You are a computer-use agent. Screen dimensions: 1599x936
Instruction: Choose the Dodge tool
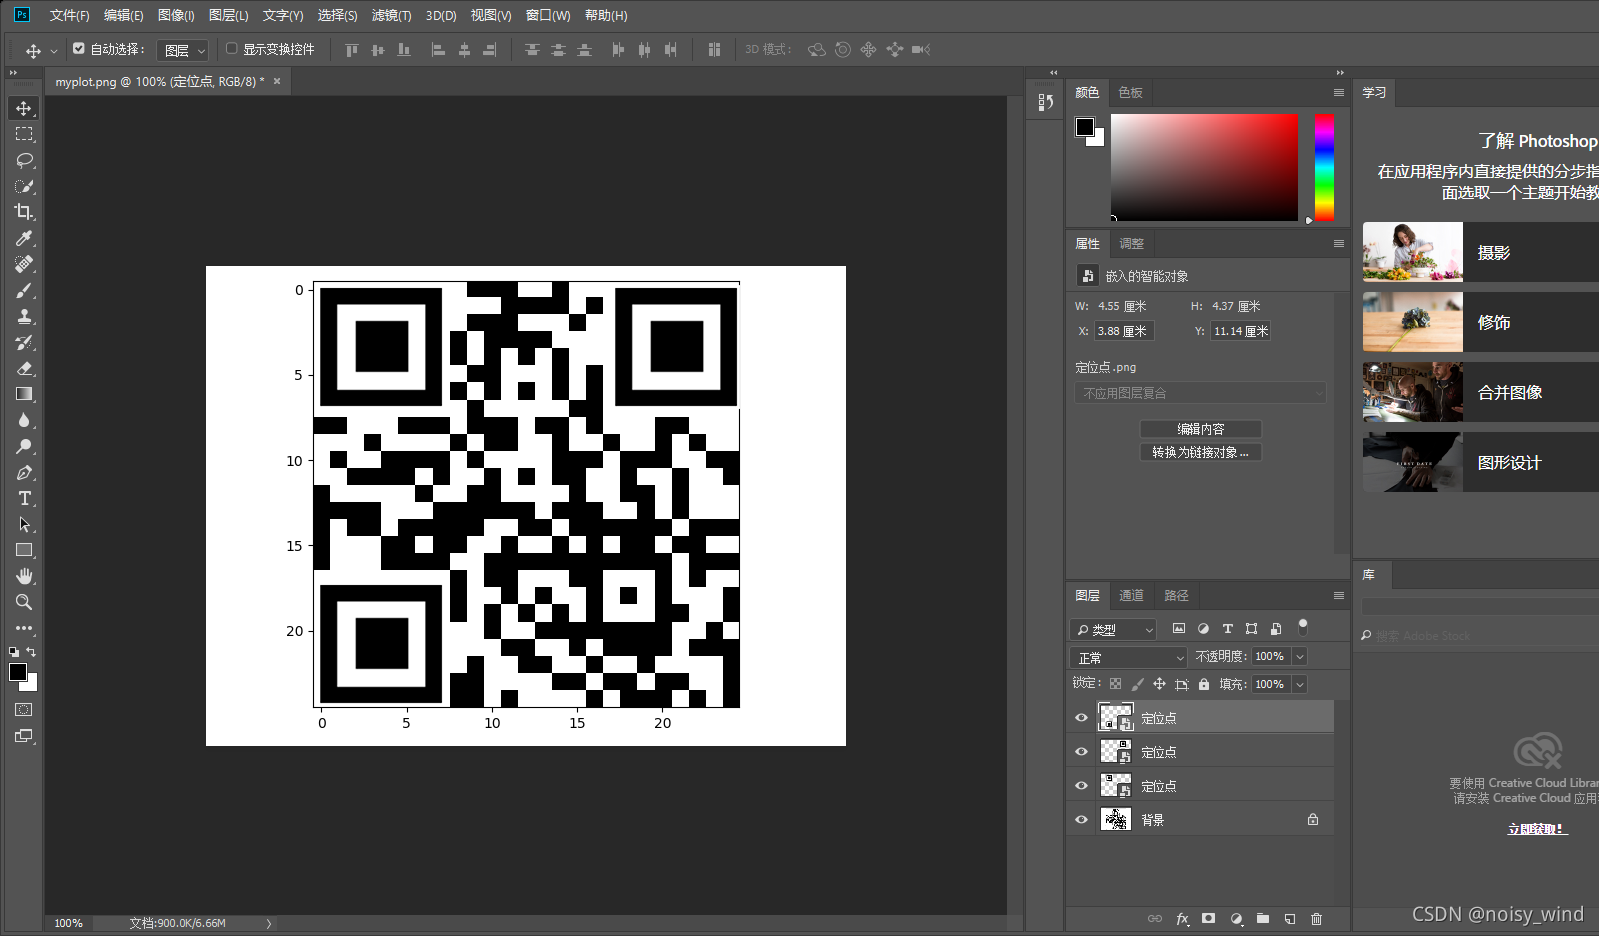[24, 446]
